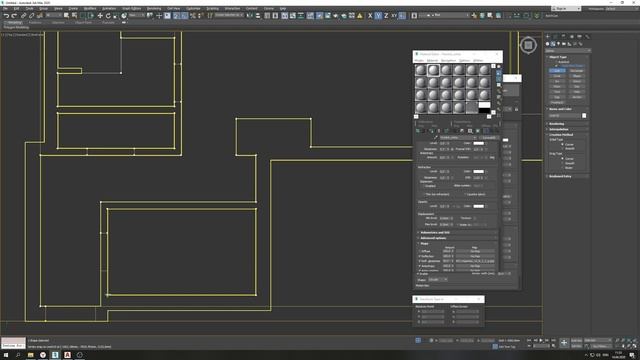
Task: Open the Splines category dropdown
Action: tap(568, 51)
